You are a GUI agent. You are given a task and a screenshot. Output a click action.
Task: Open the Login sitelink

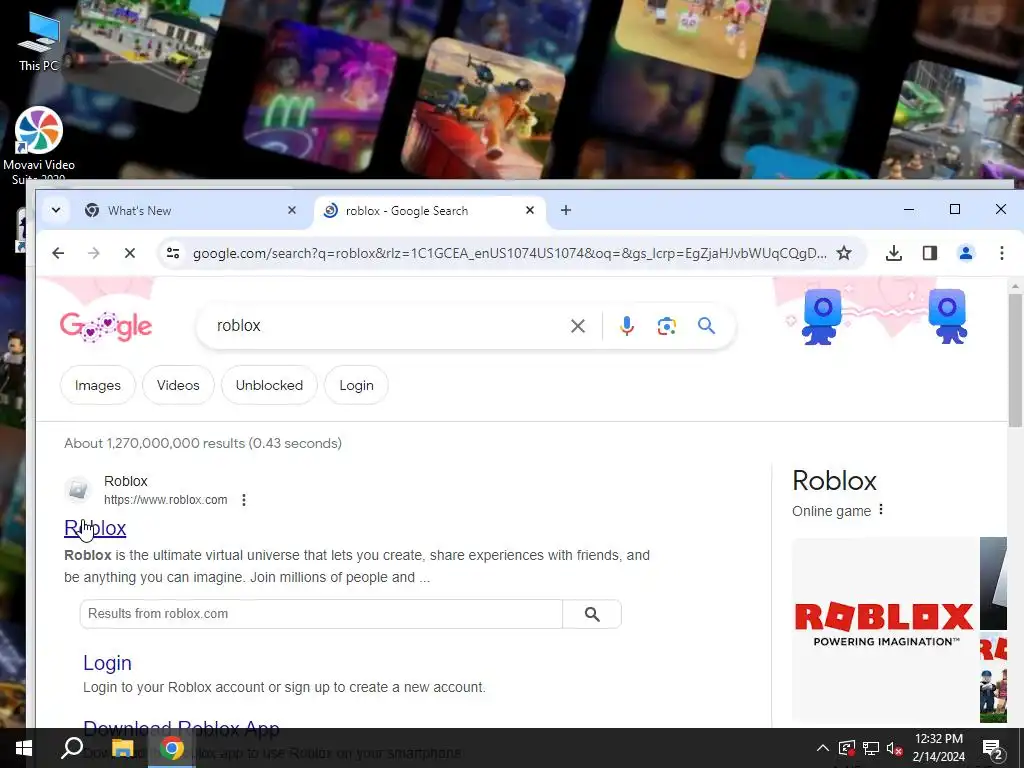tap(107, 663)
